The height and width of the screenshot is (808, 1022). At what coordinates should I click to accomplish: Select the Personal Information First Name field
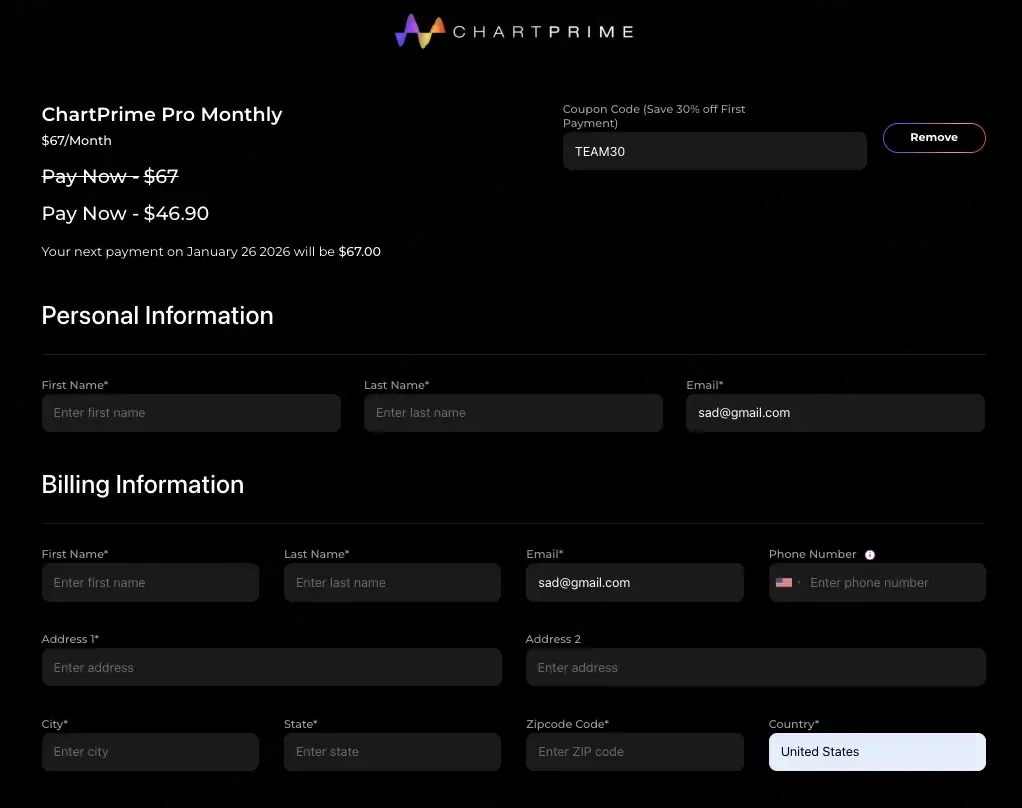point(191,413)
